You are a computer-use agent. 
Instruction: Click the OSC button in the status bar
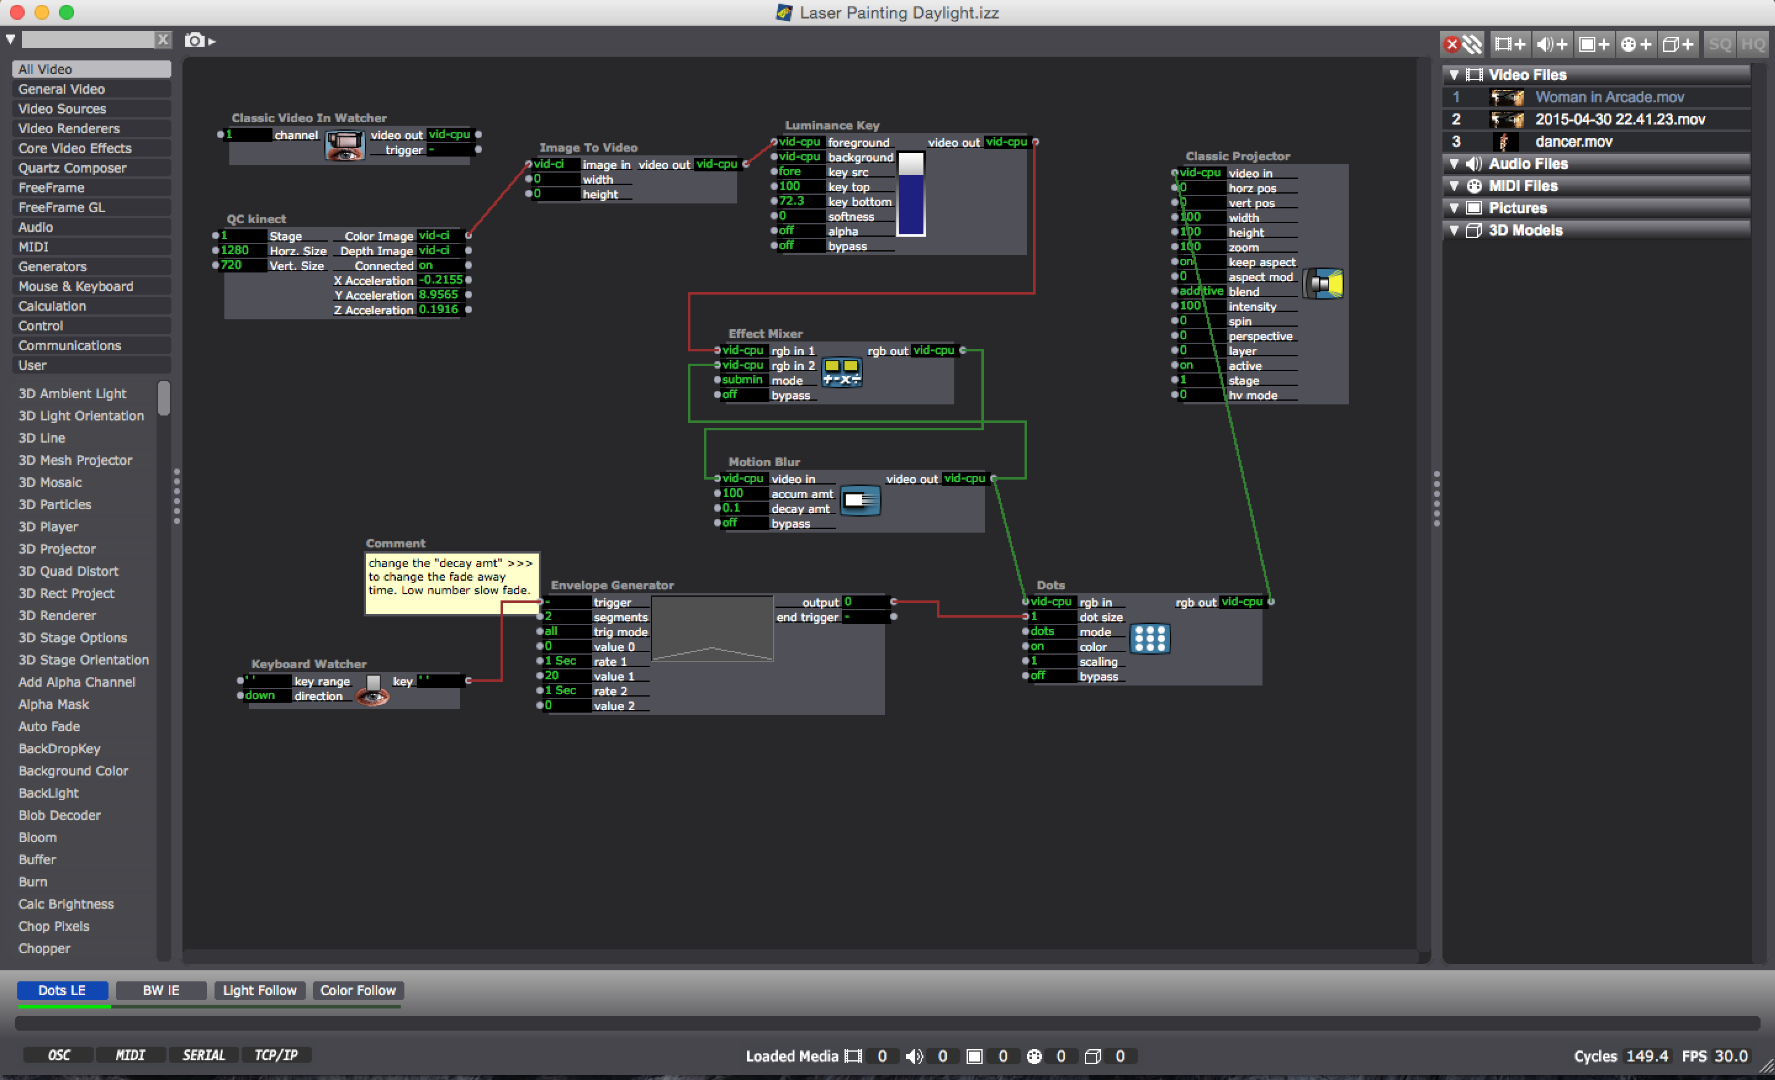click(x=57, y=1054)
